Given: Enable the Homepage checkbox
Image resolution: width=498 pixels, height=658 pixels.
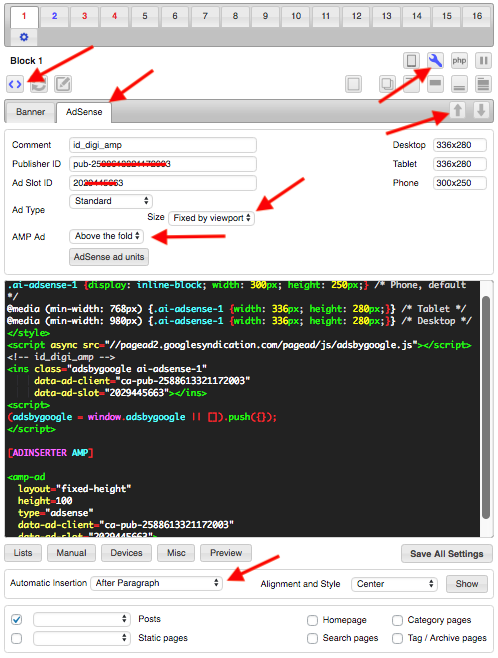Looking at the screenshot, I should (312, 620).
